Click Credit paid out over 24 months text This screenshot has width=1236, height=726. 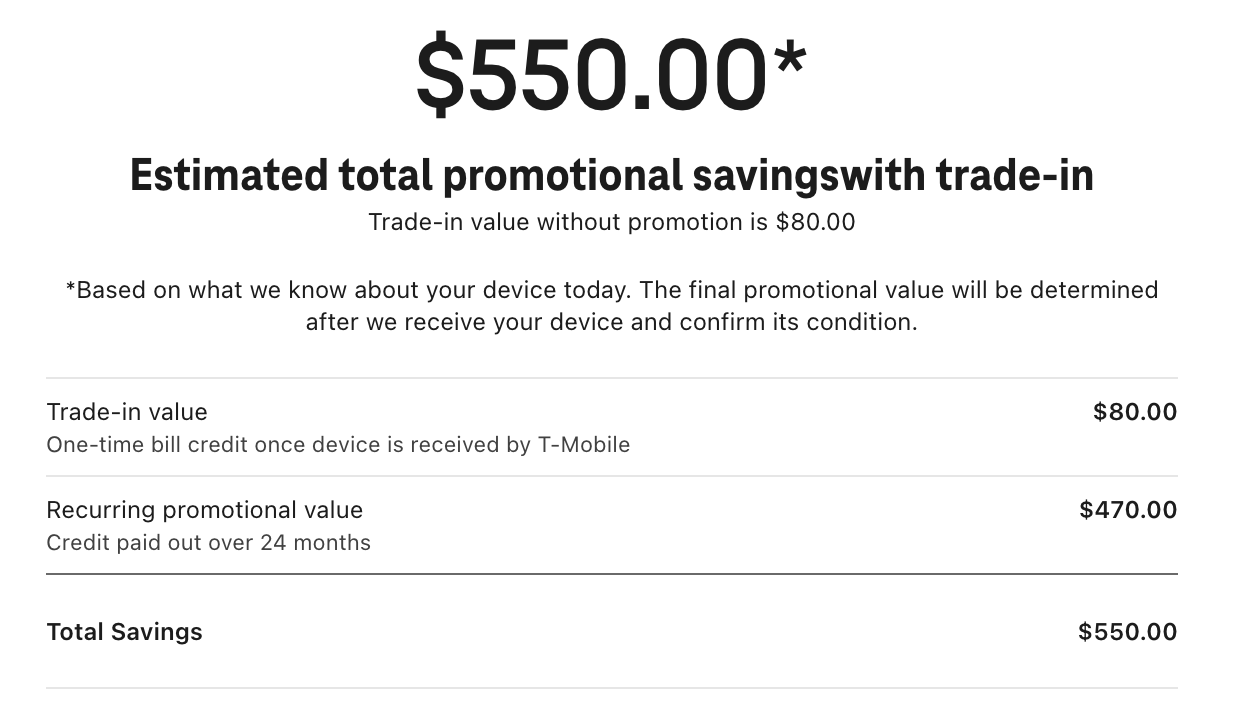(x=208, y=543)
